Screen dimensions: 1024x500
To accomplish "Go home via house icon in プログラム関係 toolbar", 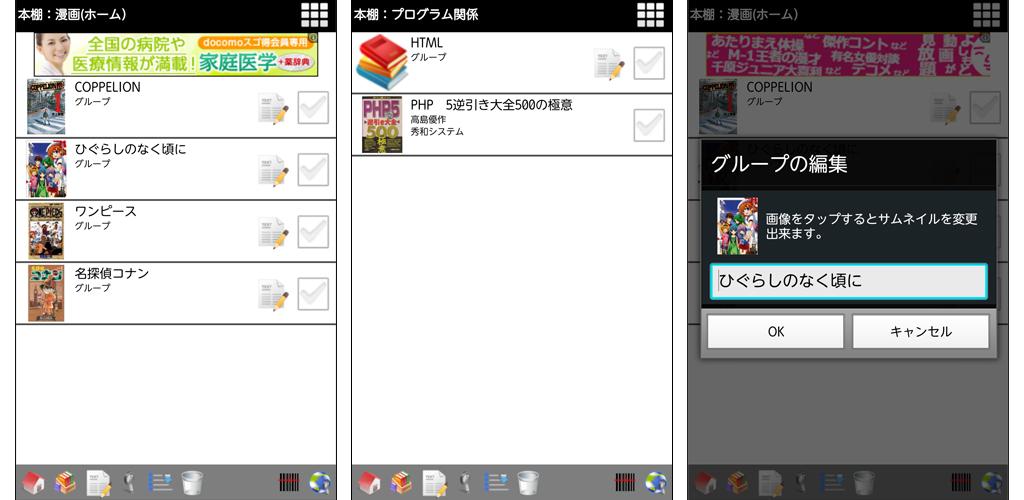I will [x=370, y=483].
